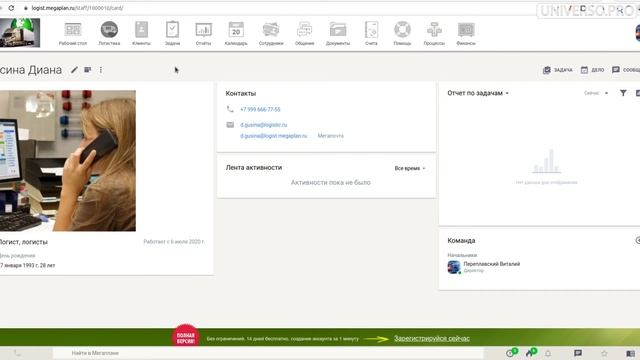Go to the Клиенты section
This screenshot has width=640, height=360.
(141, 33)
